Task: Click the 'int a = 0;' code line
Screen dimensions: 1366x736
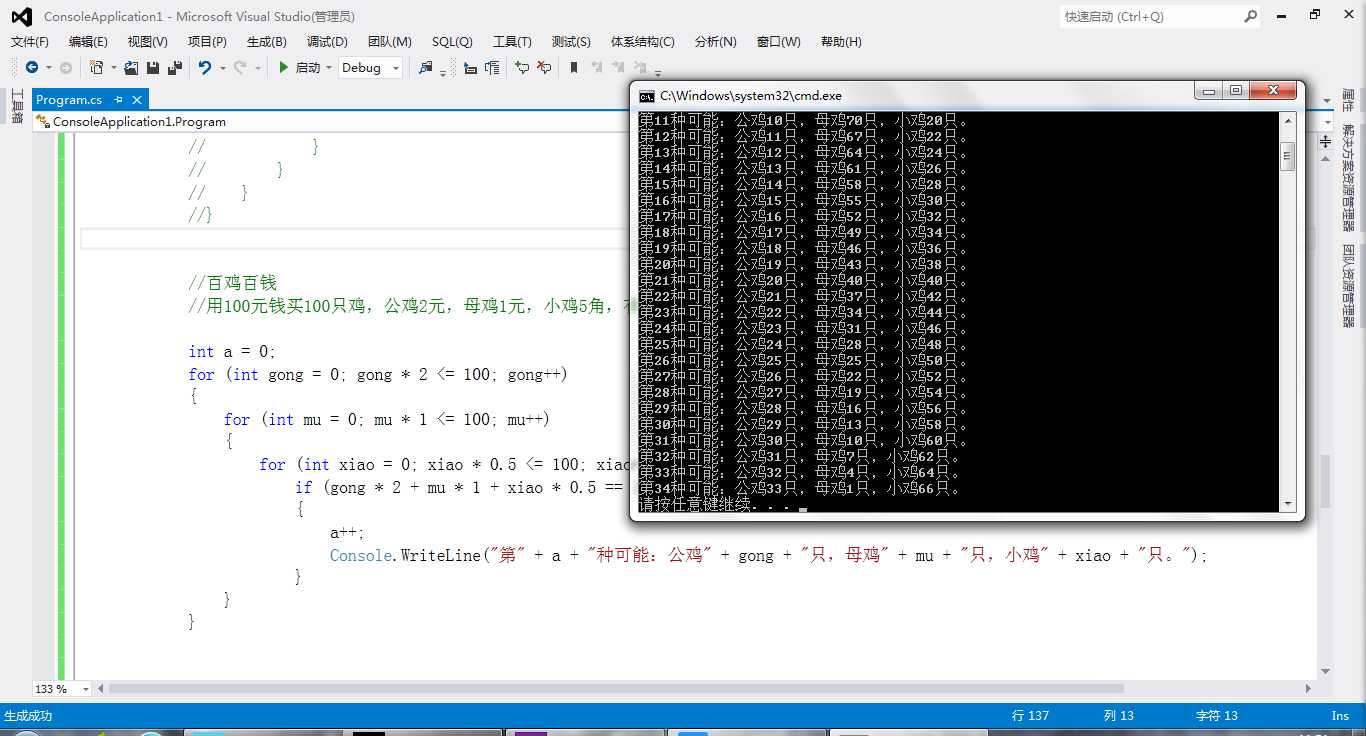Action: tap(232, 352)
